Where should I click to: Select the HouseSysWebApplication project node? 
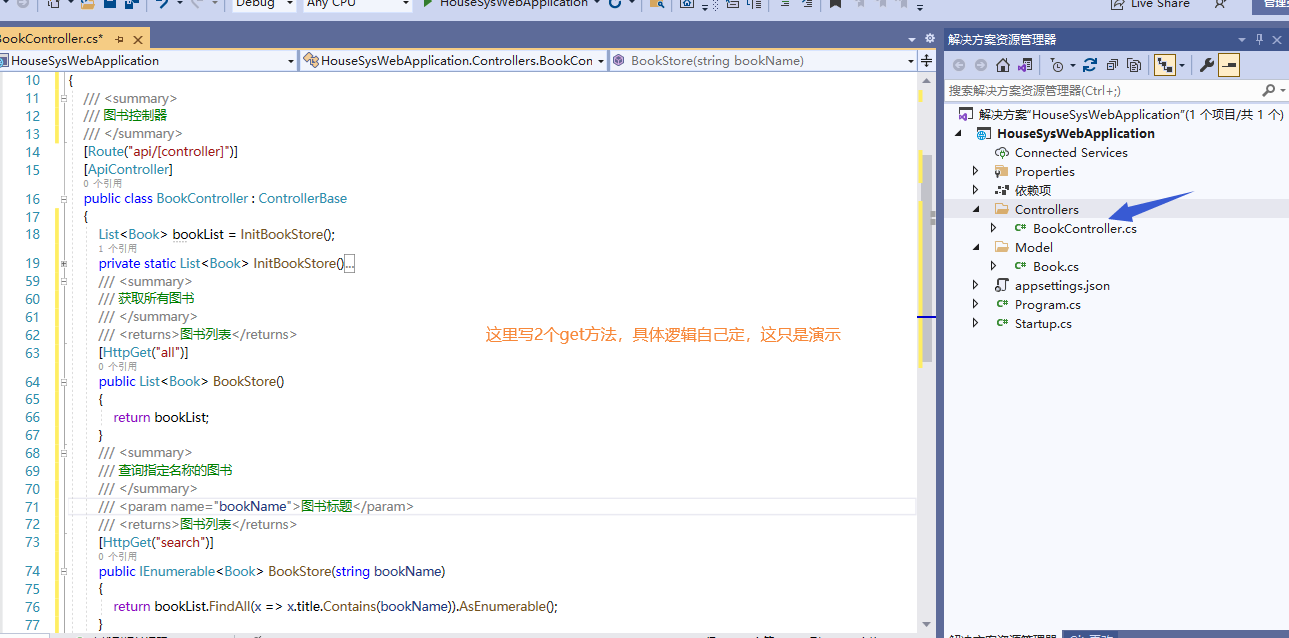[x=1075, y=134]
